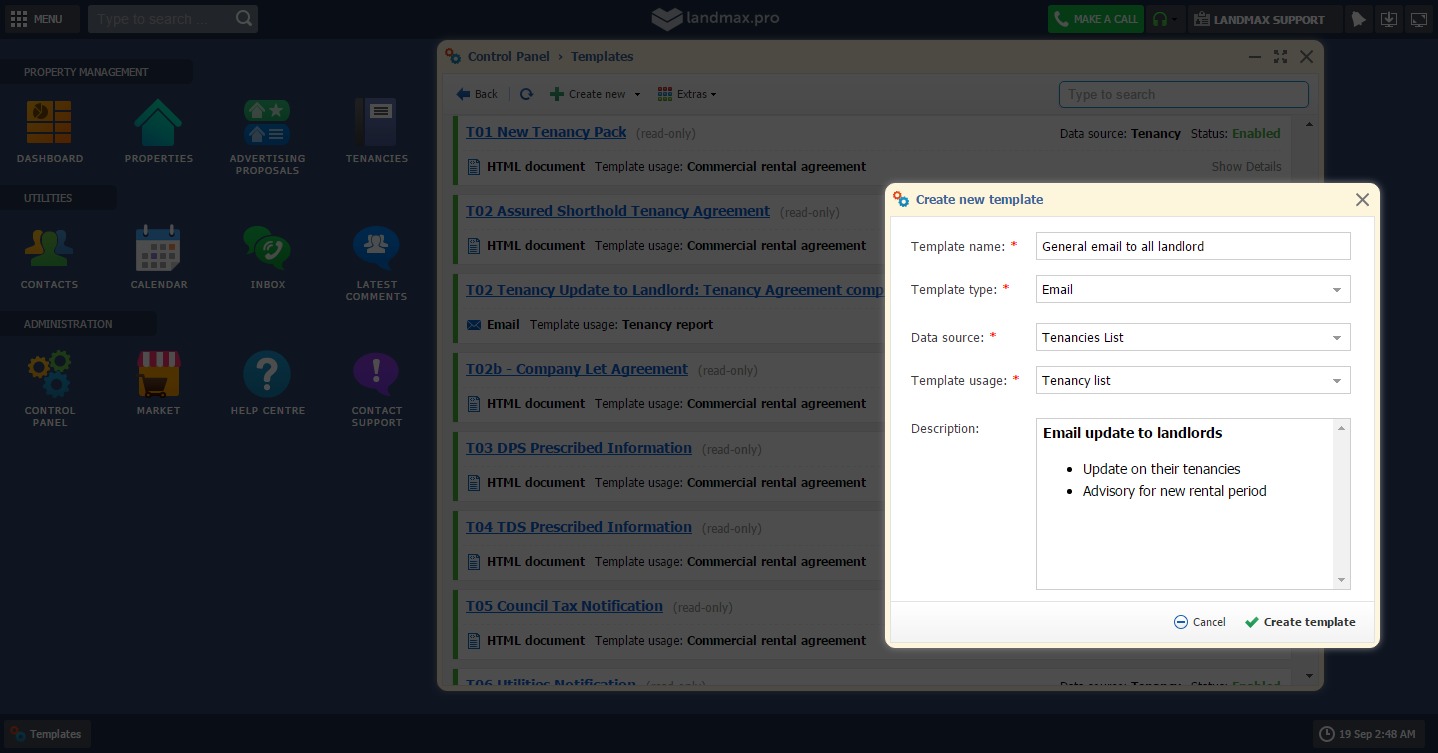Open the Contacts icon
Viewport: 1438px width, 753px height.
tap(49, 249)
